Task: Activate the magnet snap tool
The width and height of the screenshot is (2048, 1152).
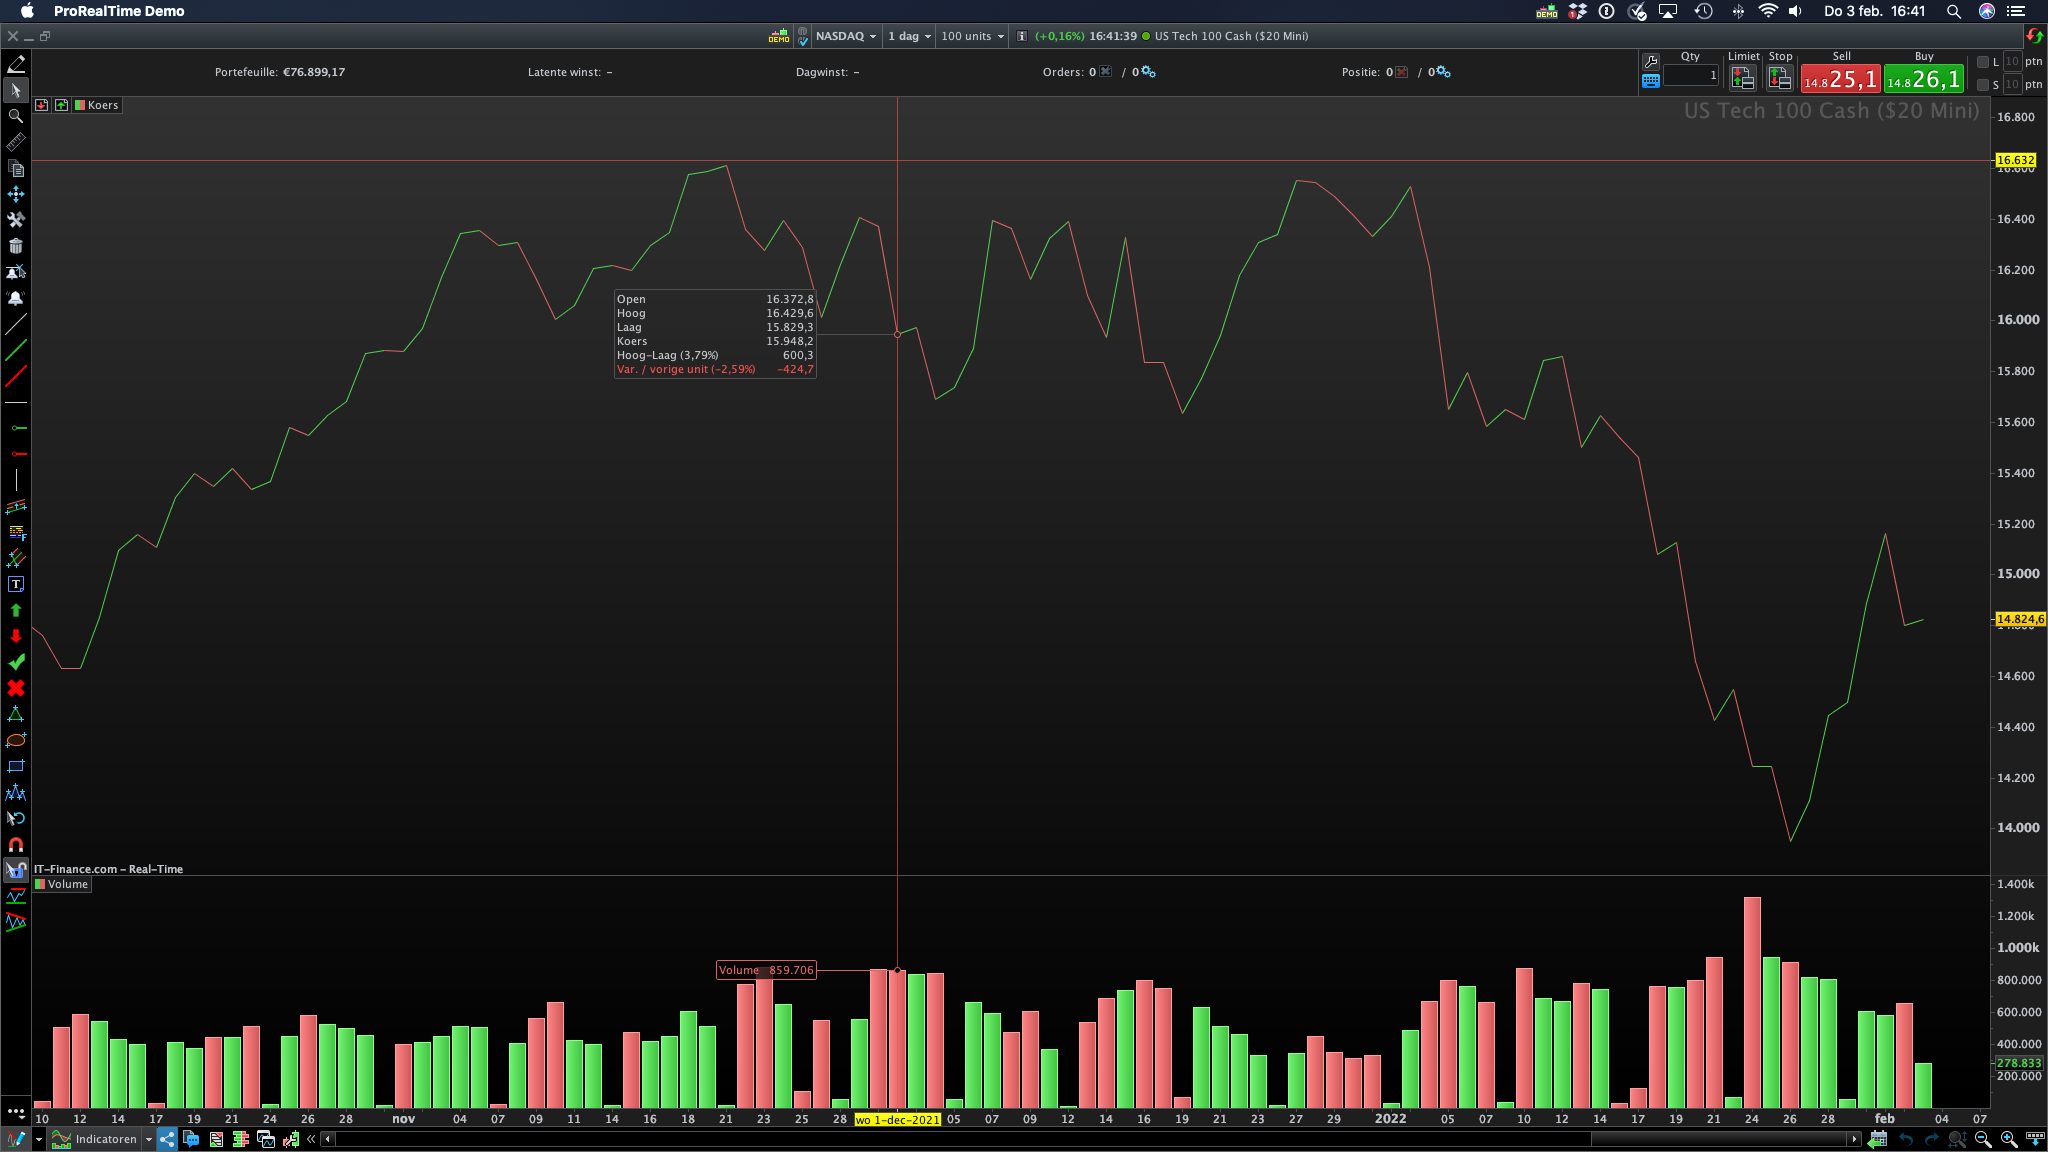Action: (x=16, y=845)
